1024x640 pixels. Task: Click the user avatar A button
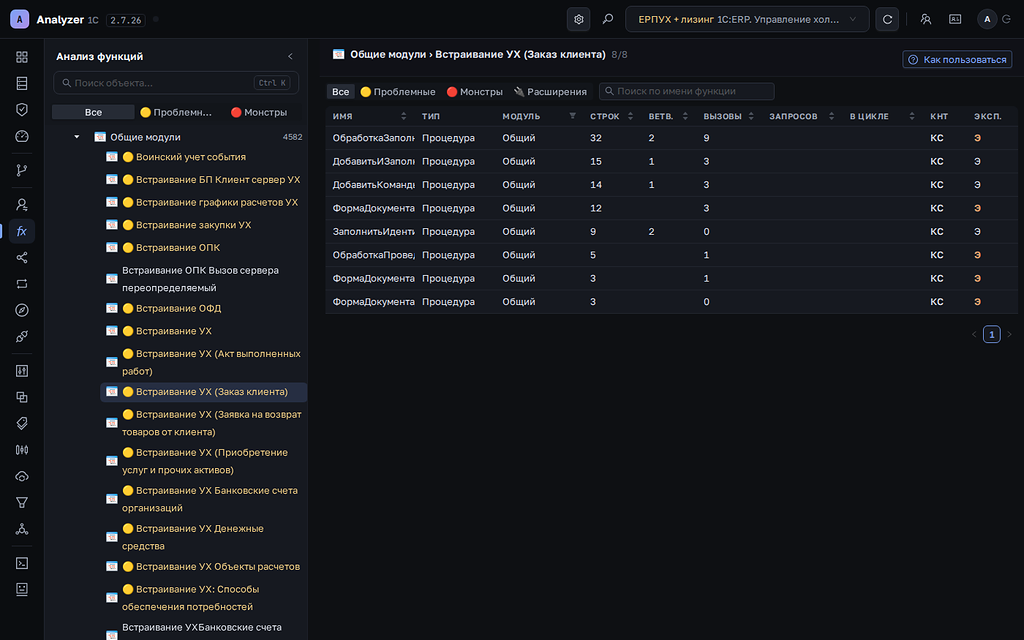[987, 20]
